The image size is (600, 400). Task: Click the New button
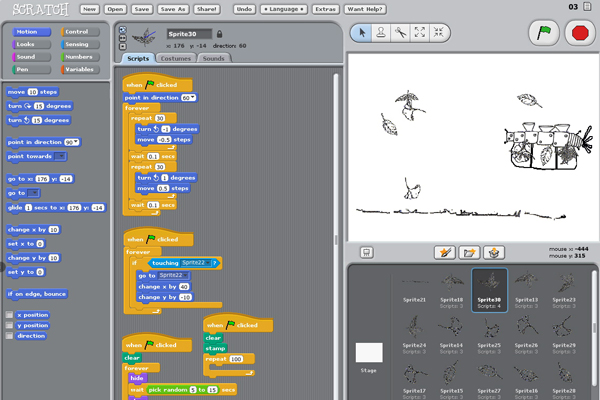coord(90,9)
